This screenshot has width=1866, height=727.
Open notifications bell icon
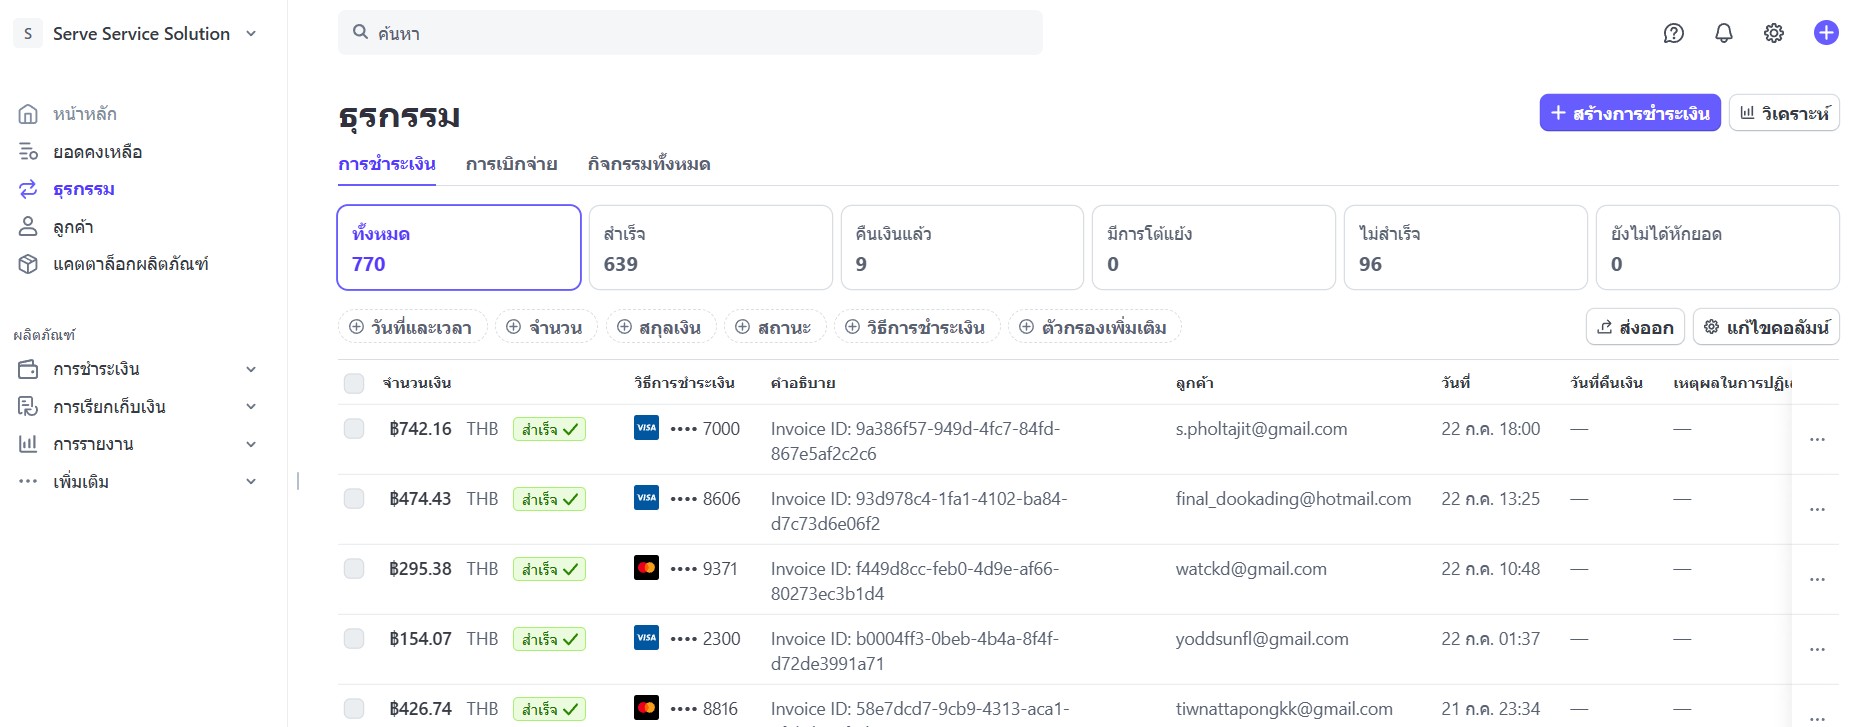point(1723,33)
